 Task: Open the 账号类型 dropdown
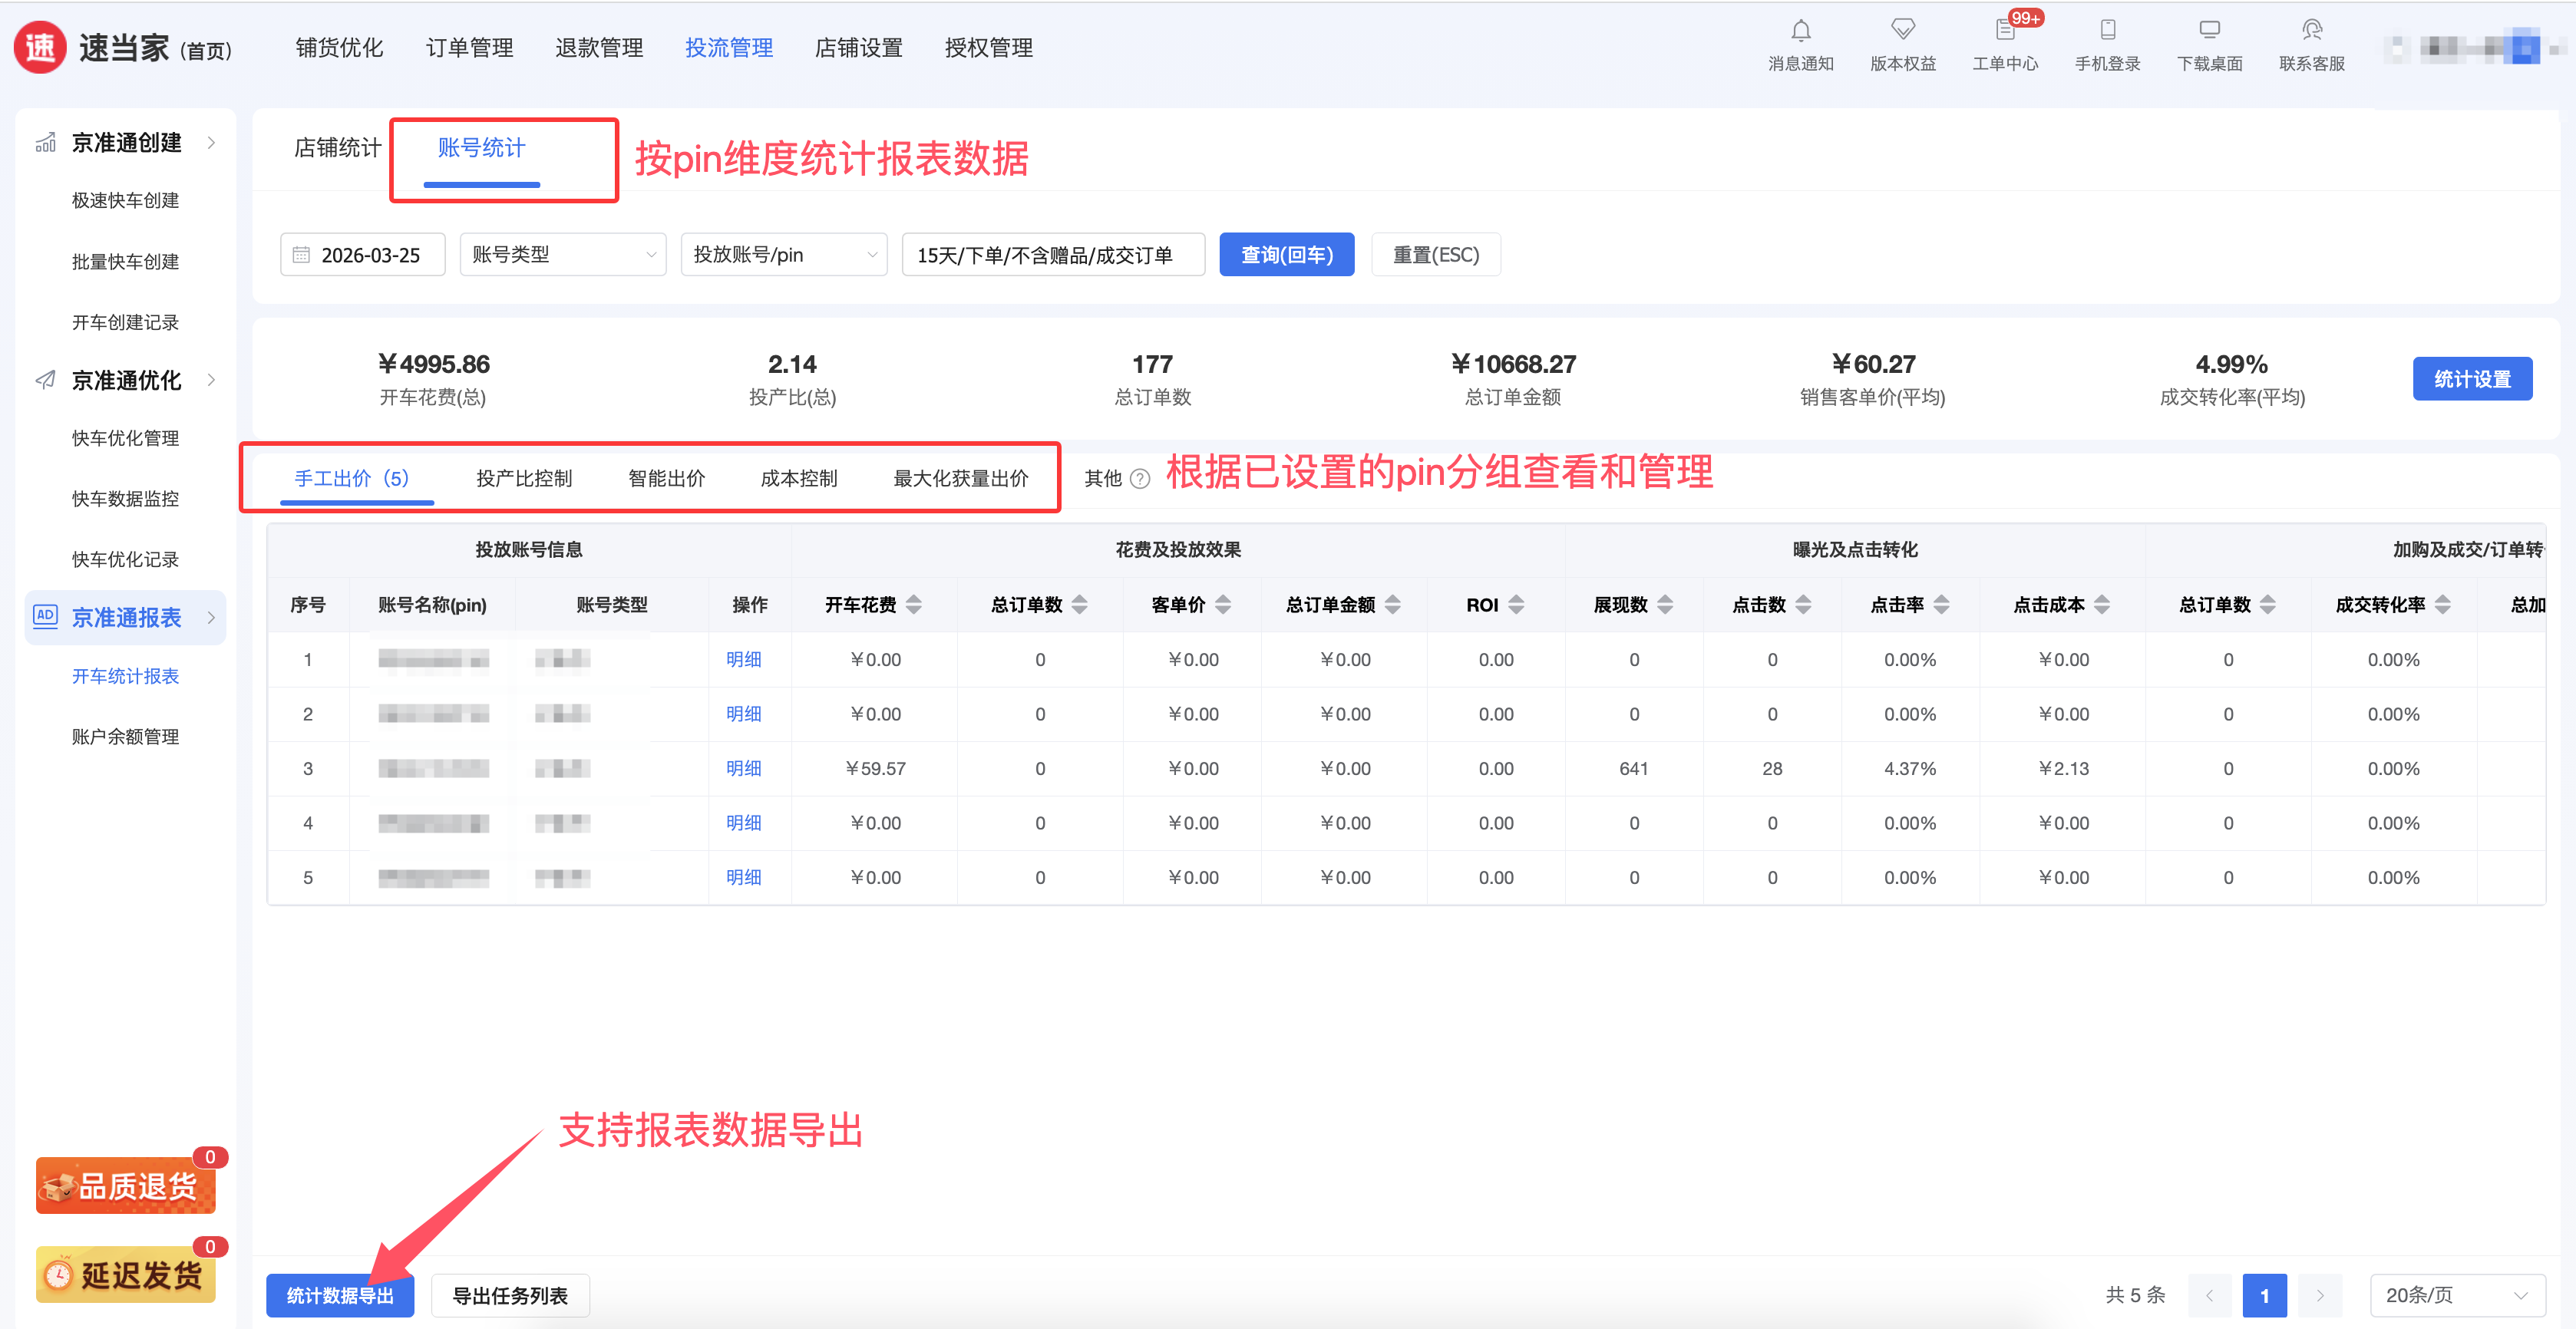point(562,255)
